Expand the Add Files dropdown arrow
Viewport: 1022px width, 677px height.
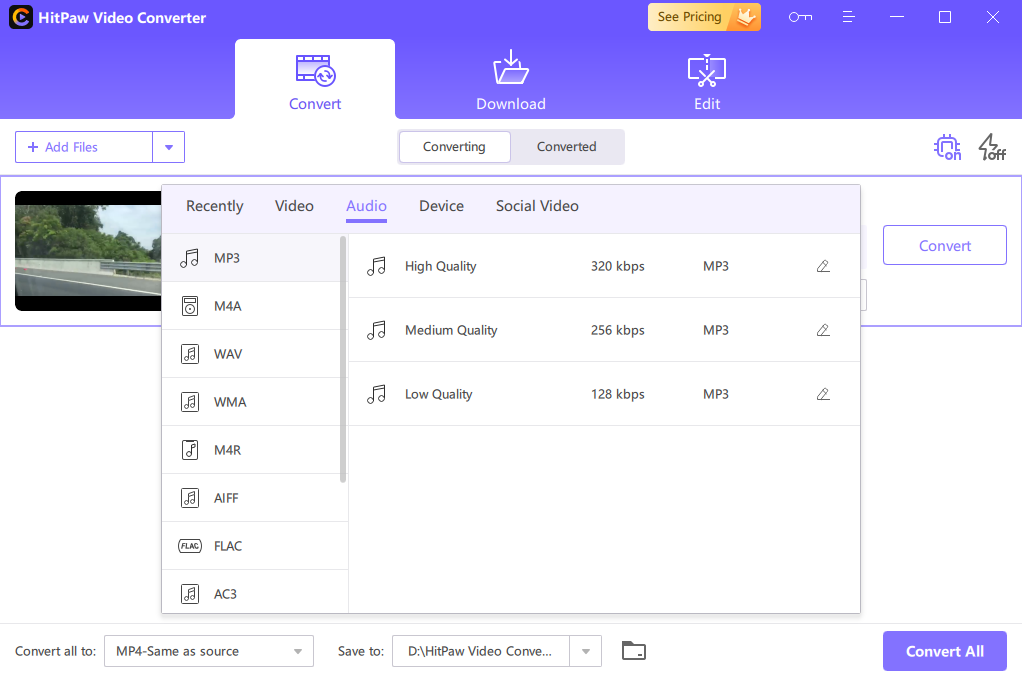[x=168, y=147]
